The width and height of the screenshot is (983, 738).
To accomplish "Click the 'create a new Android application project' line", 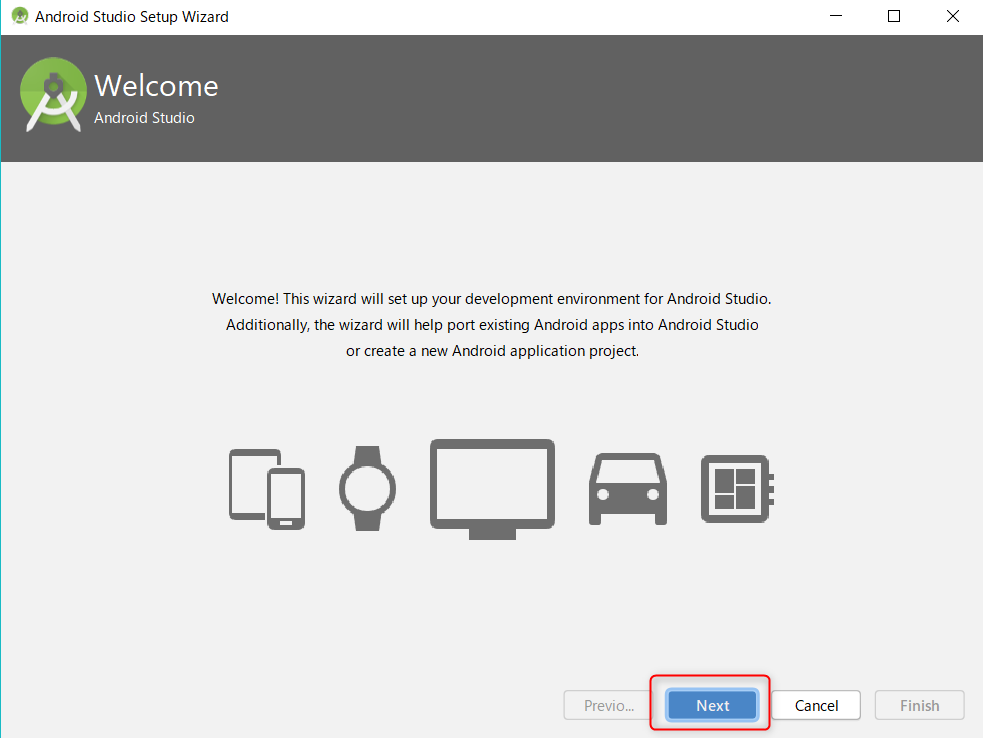I will [492, 351].
